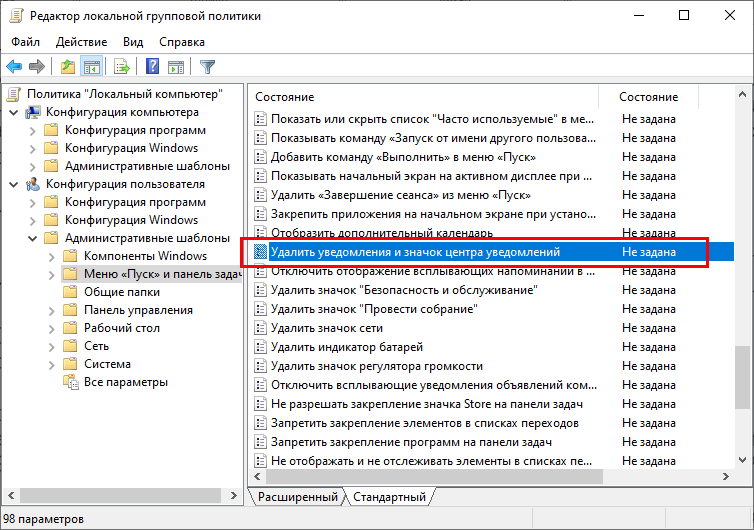
Task: Expand the Рабочий стол tree node
Action: pyautogui.click(x=51, y=329)
